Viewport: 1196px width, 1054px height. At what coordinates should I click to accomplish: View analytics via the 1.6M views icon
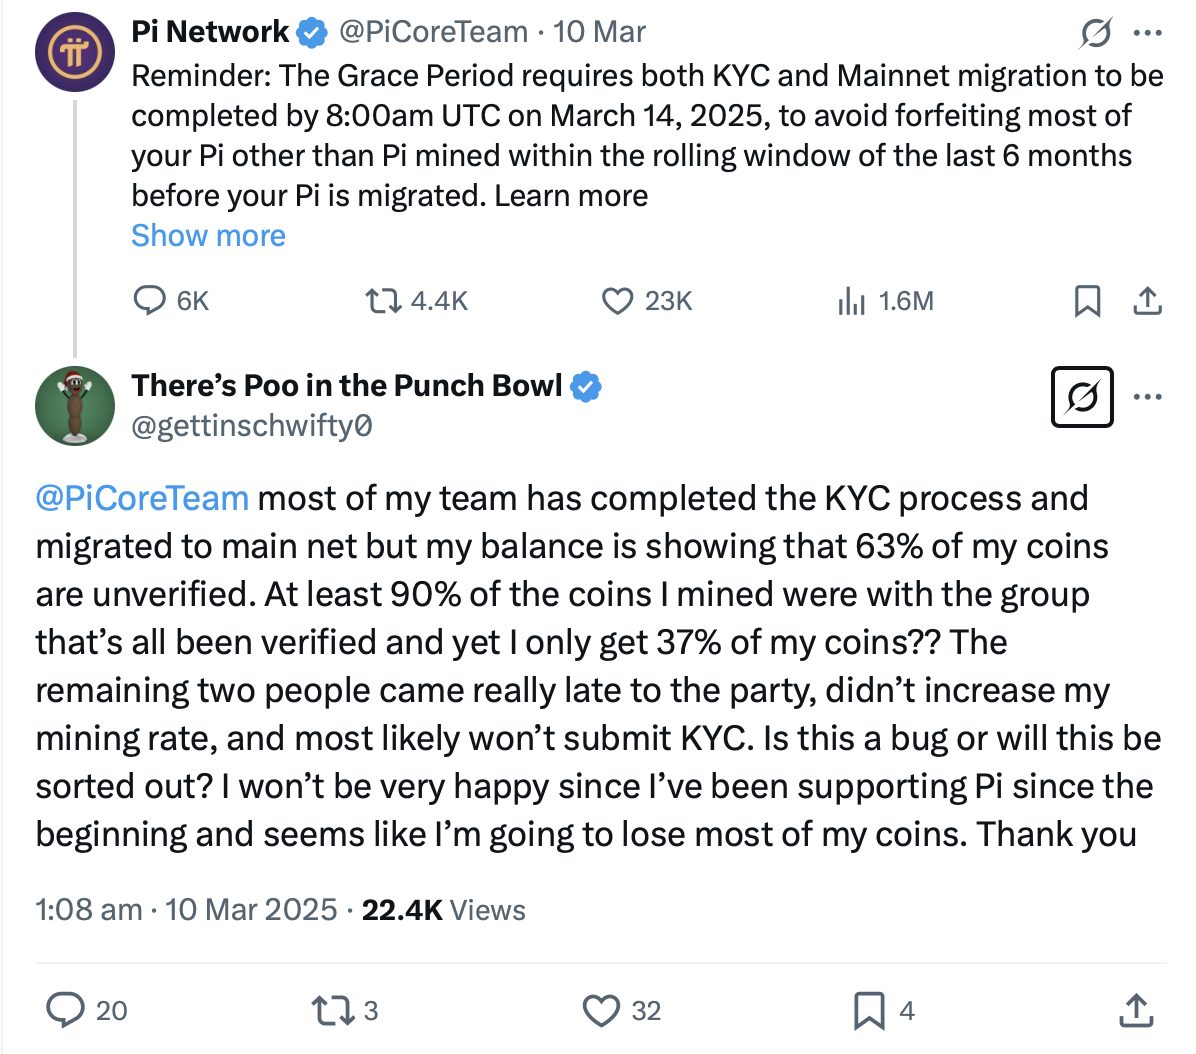point(853,299)
